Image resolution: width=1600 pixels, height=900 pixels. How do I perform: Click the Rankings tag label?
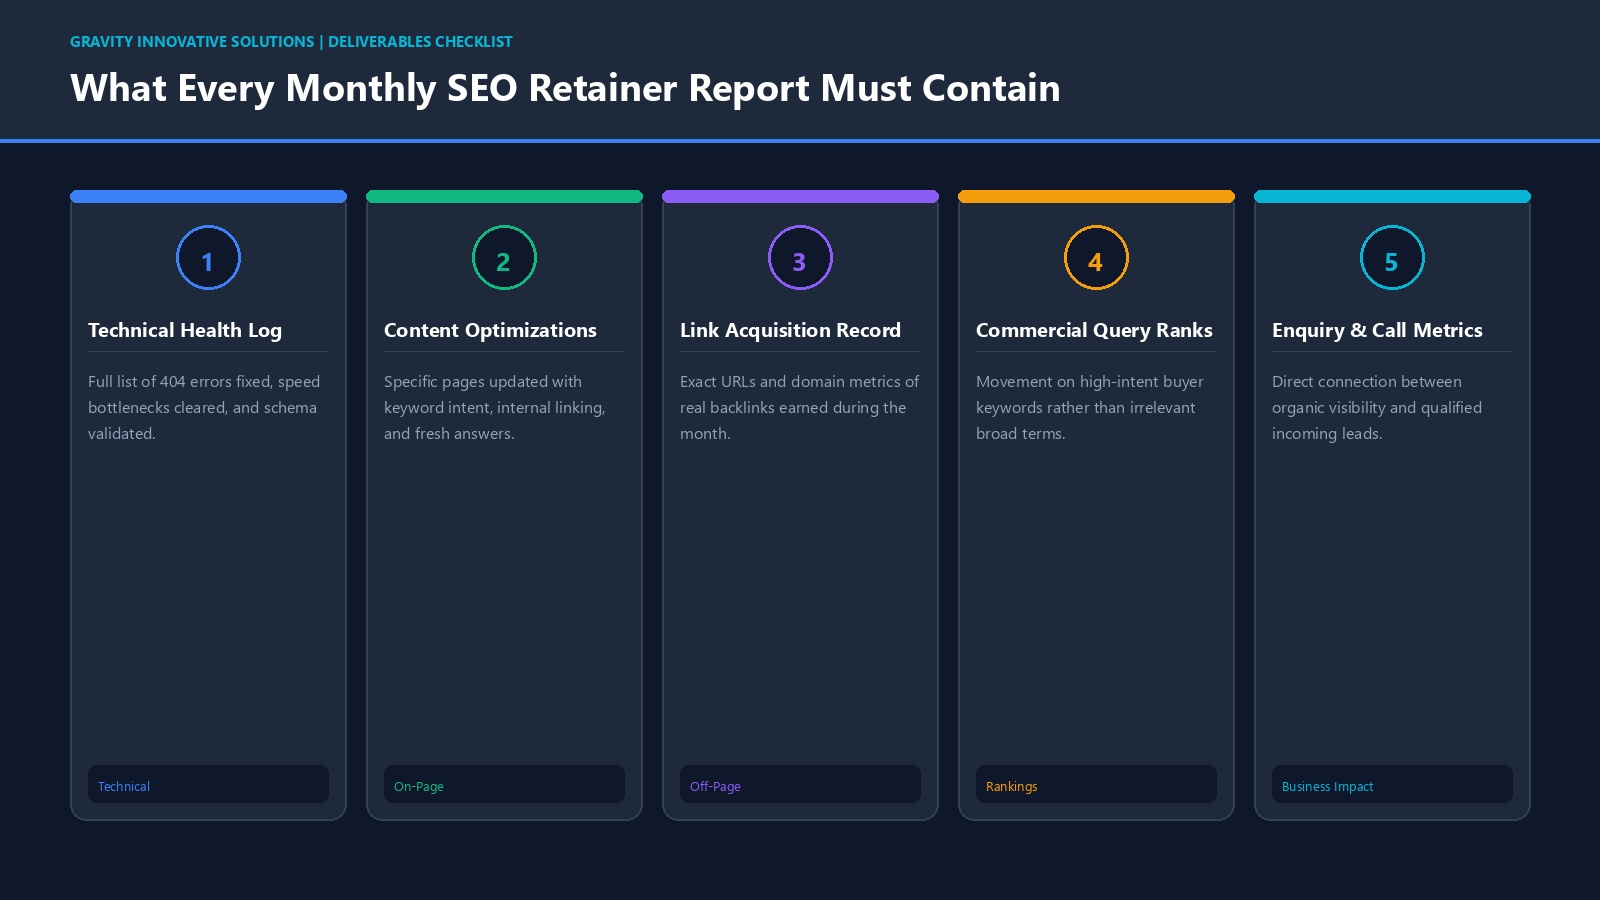[1096, 785]
